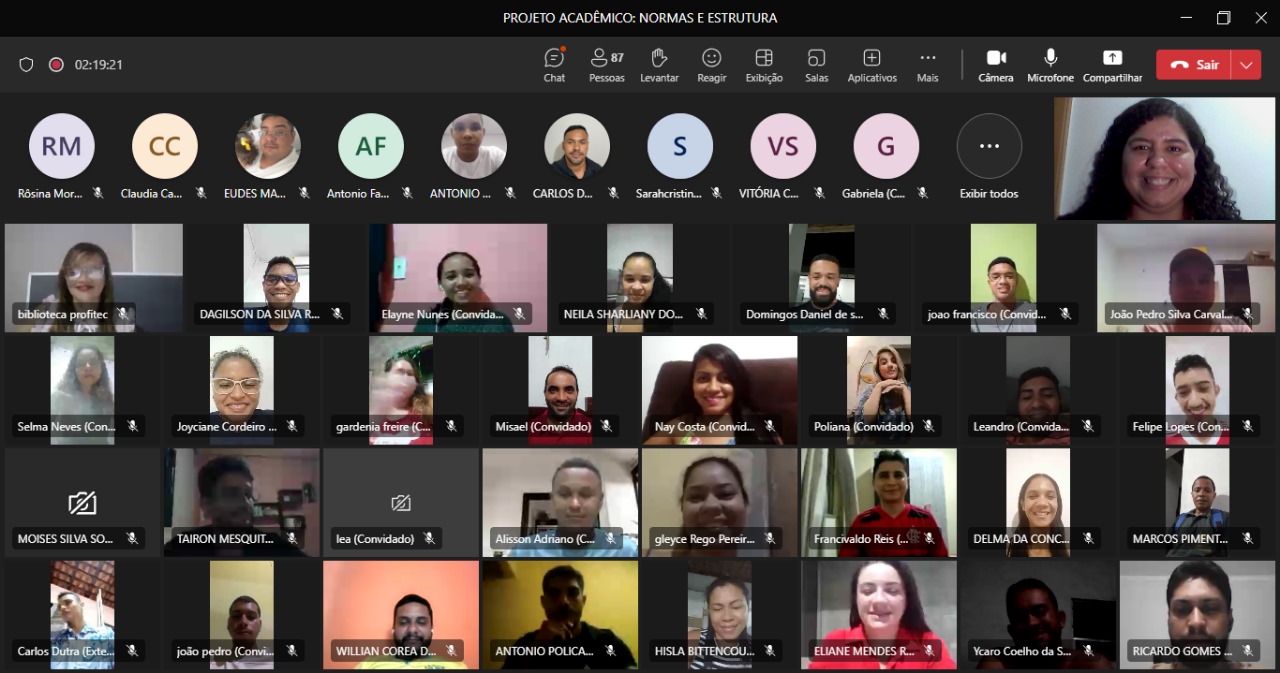Open the Mais more options menu
The image size is (1280, 673).
(x=928, y=65)
